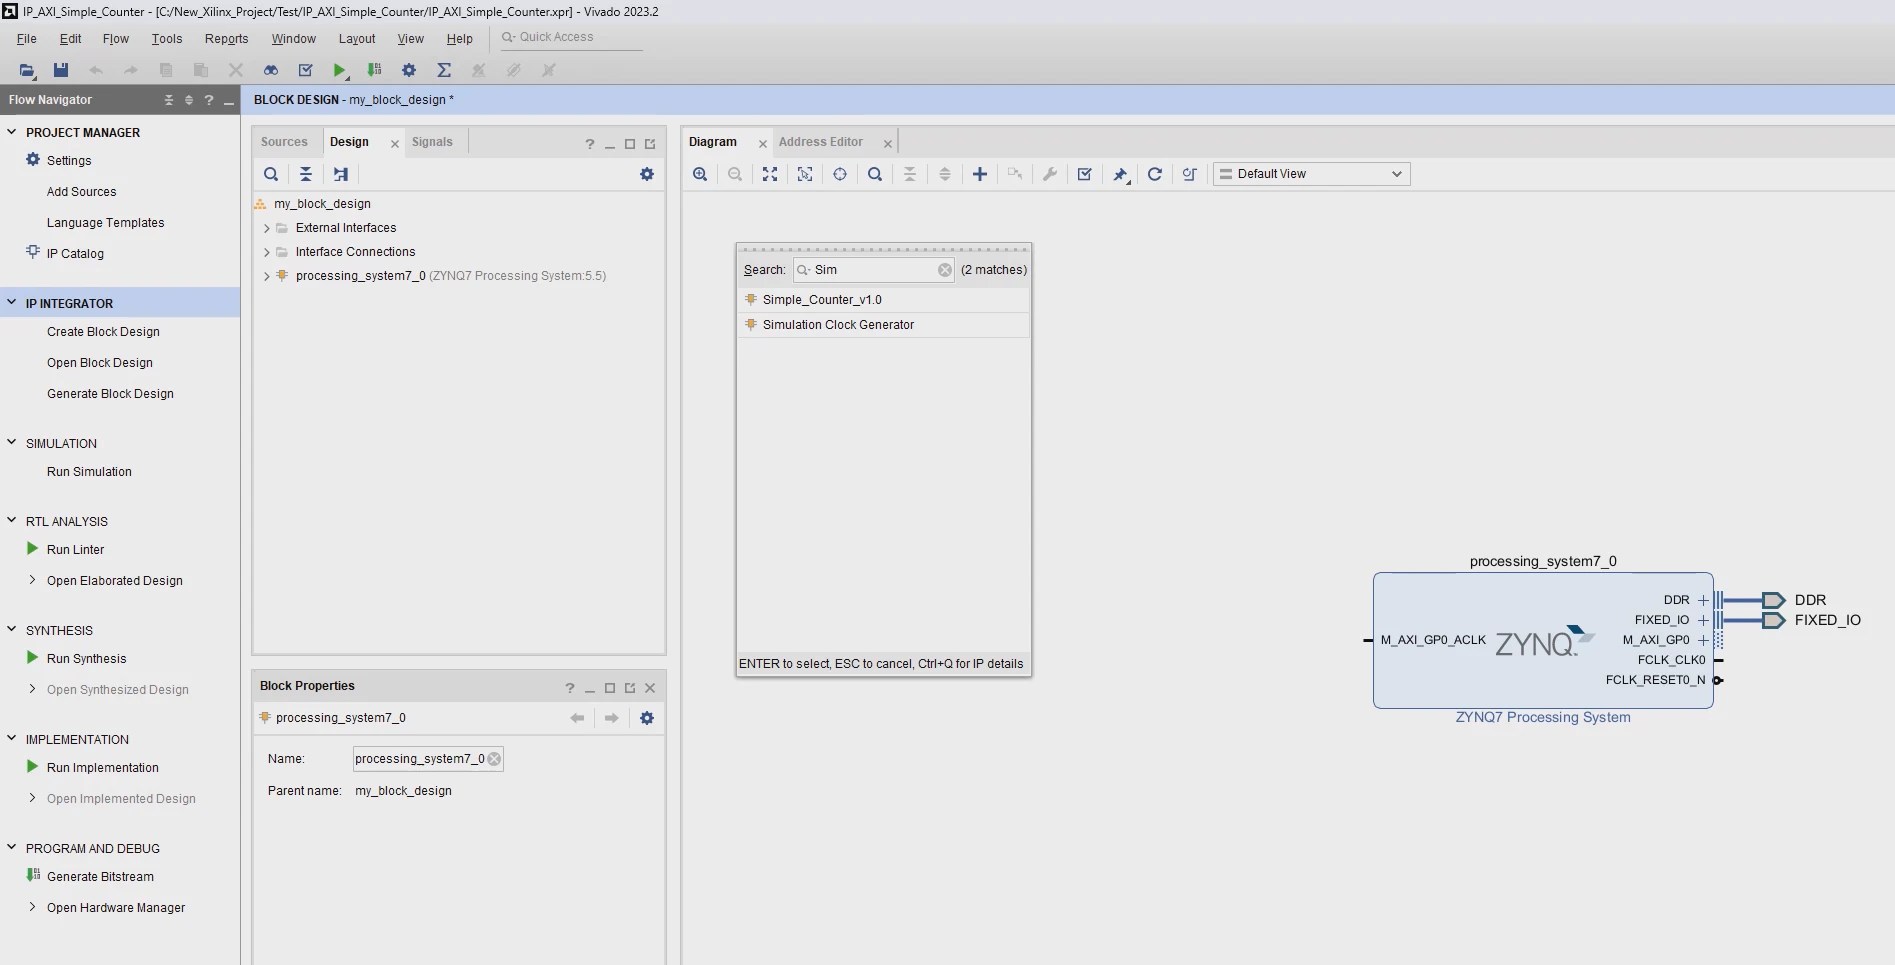
Task: Close the Design tab
Action: pos(395,144)
